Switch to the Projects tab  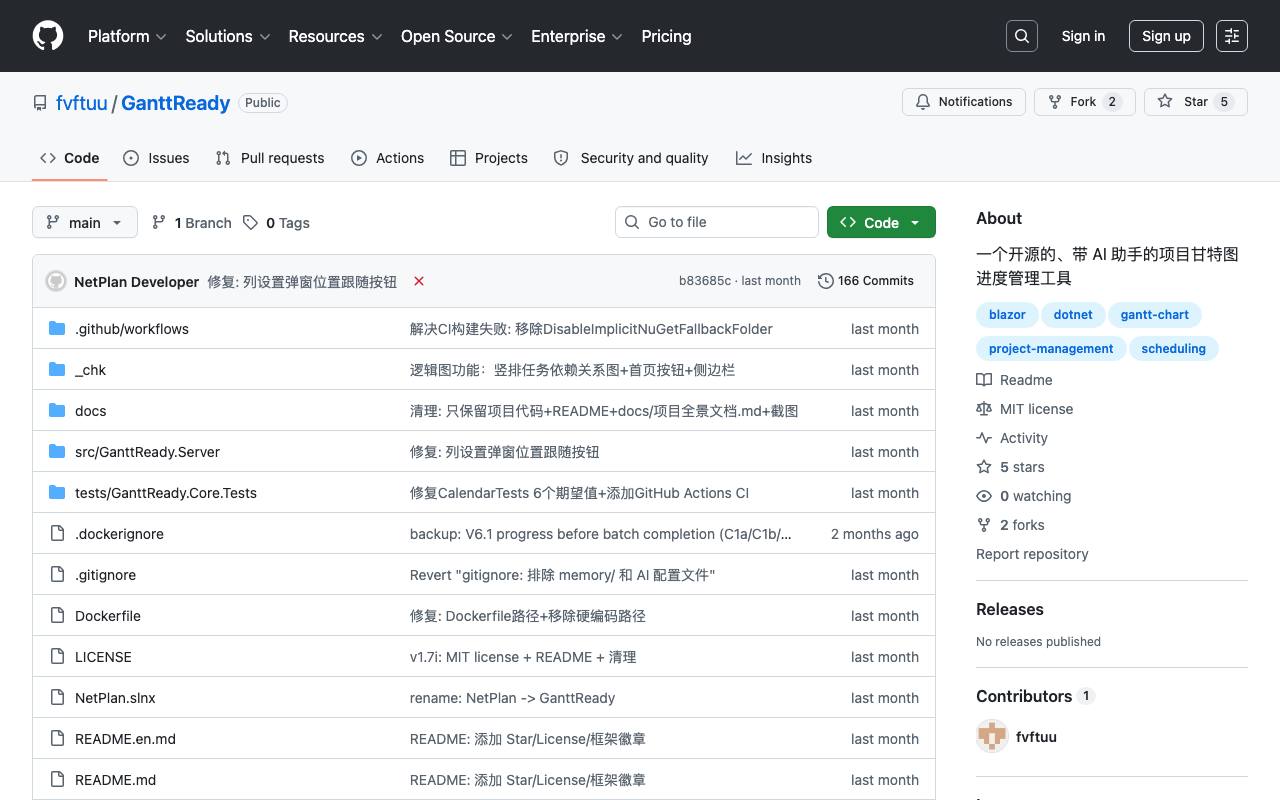(489, 158)
